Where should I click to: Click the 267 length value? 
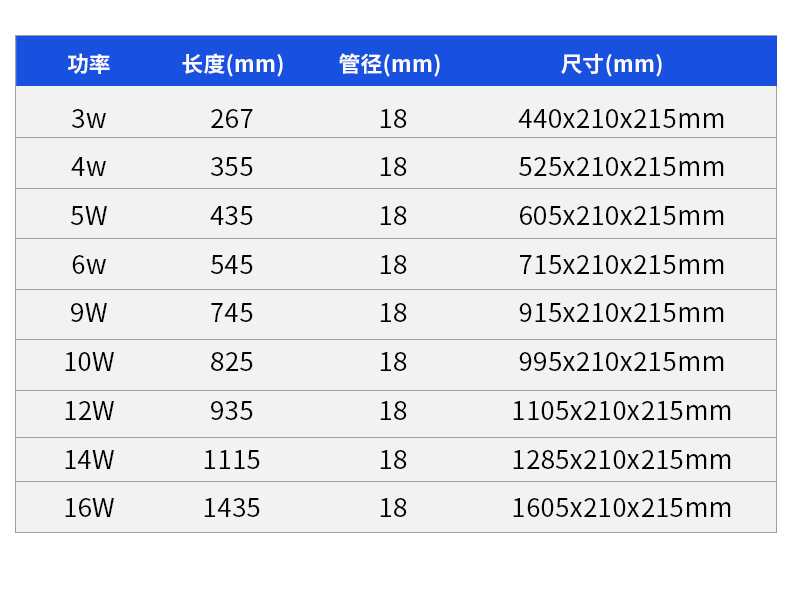[232, 119]
